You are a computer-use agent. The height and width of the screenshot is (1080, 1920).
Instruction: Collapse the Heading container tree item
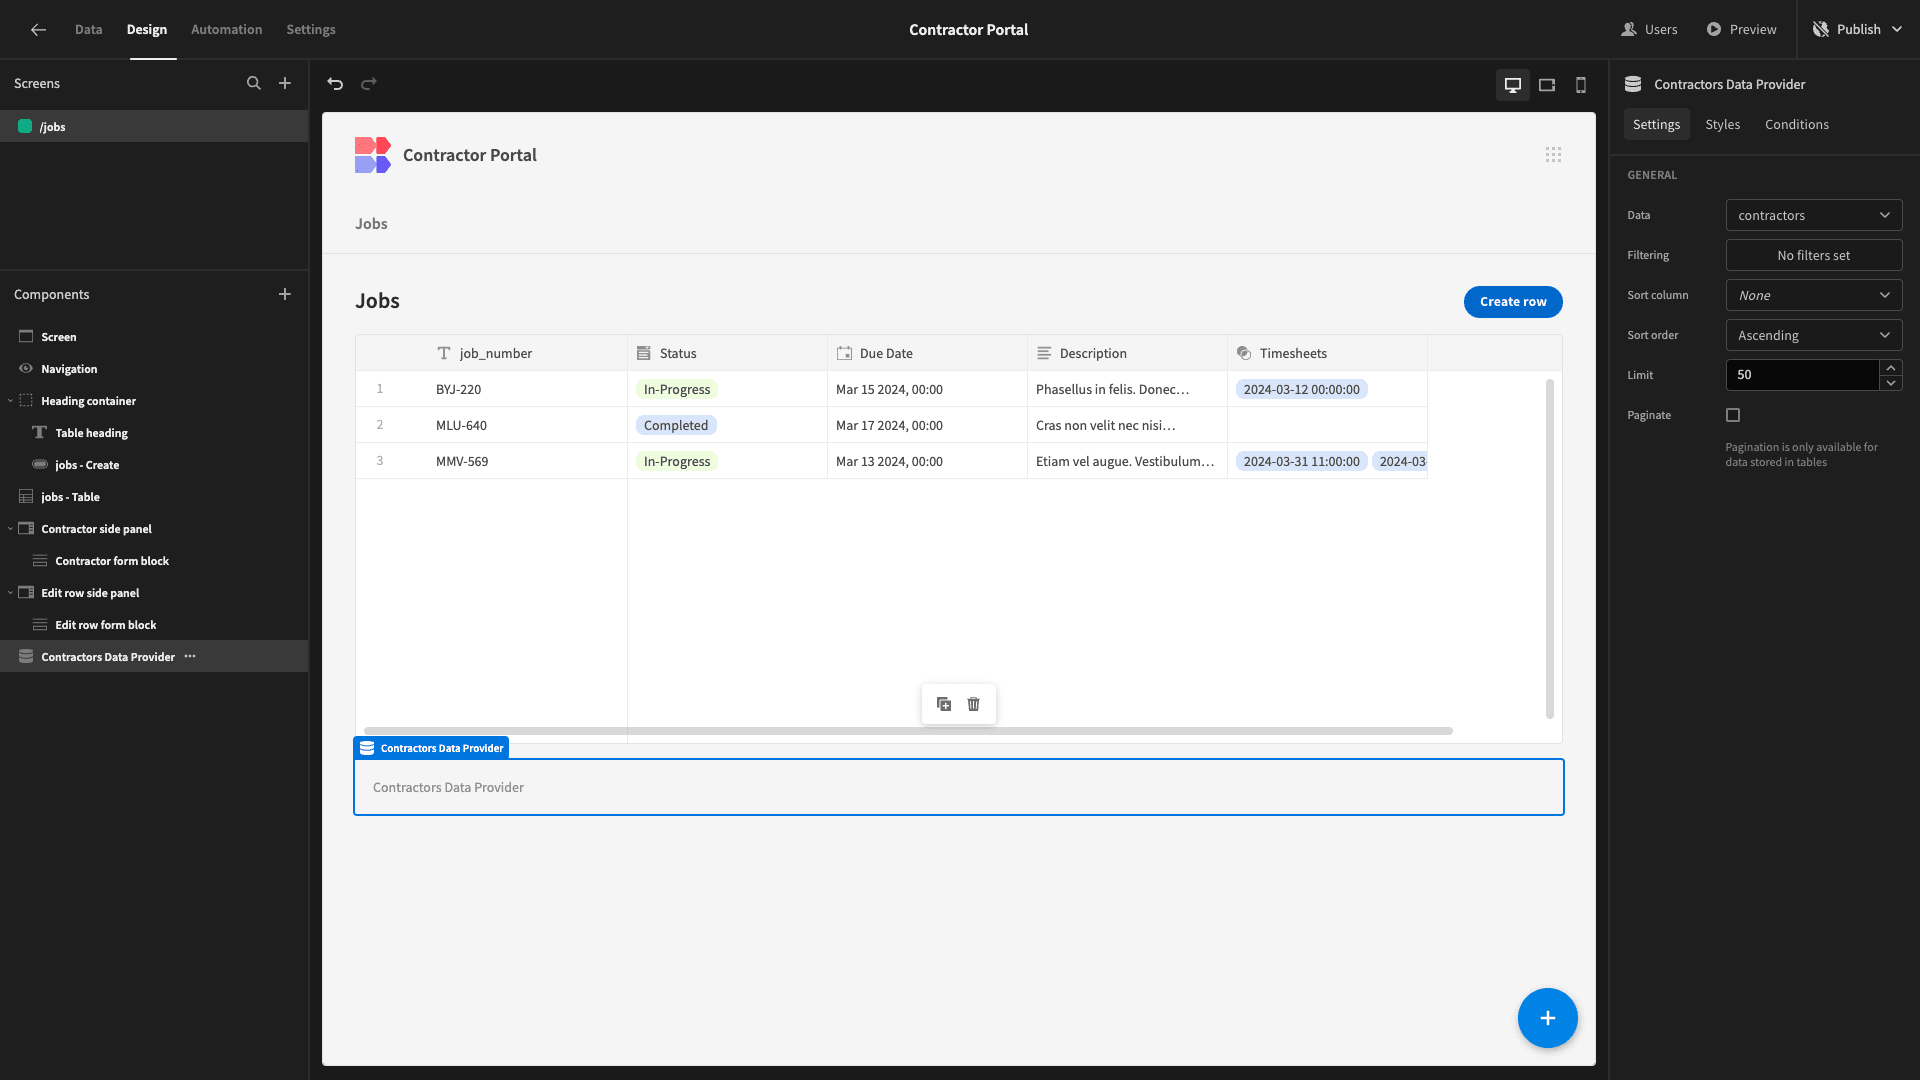pyautogui.click(x=11, y=401)
